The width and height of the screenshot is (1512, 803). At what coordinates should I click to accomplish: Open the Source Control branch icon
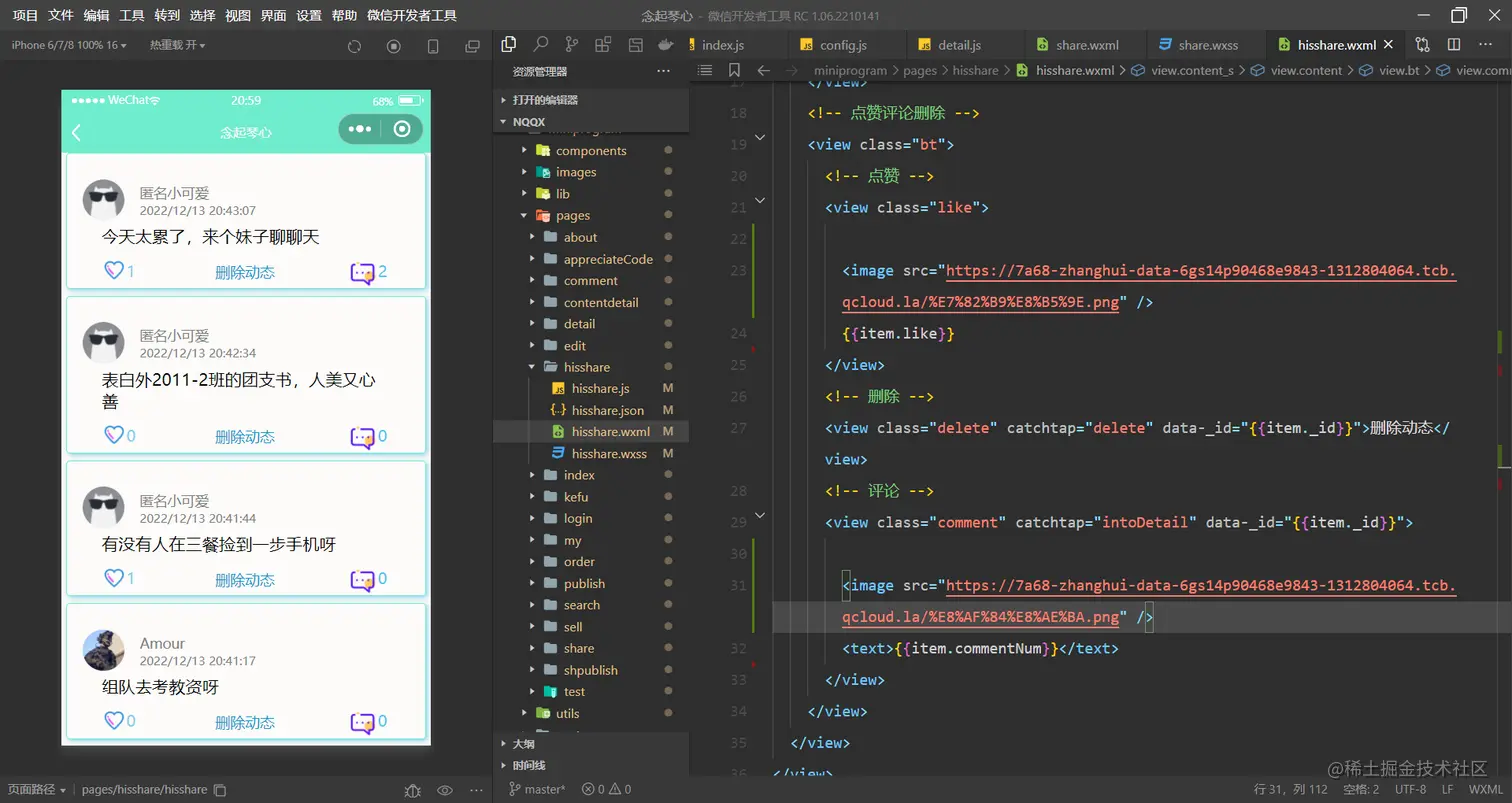571,44
